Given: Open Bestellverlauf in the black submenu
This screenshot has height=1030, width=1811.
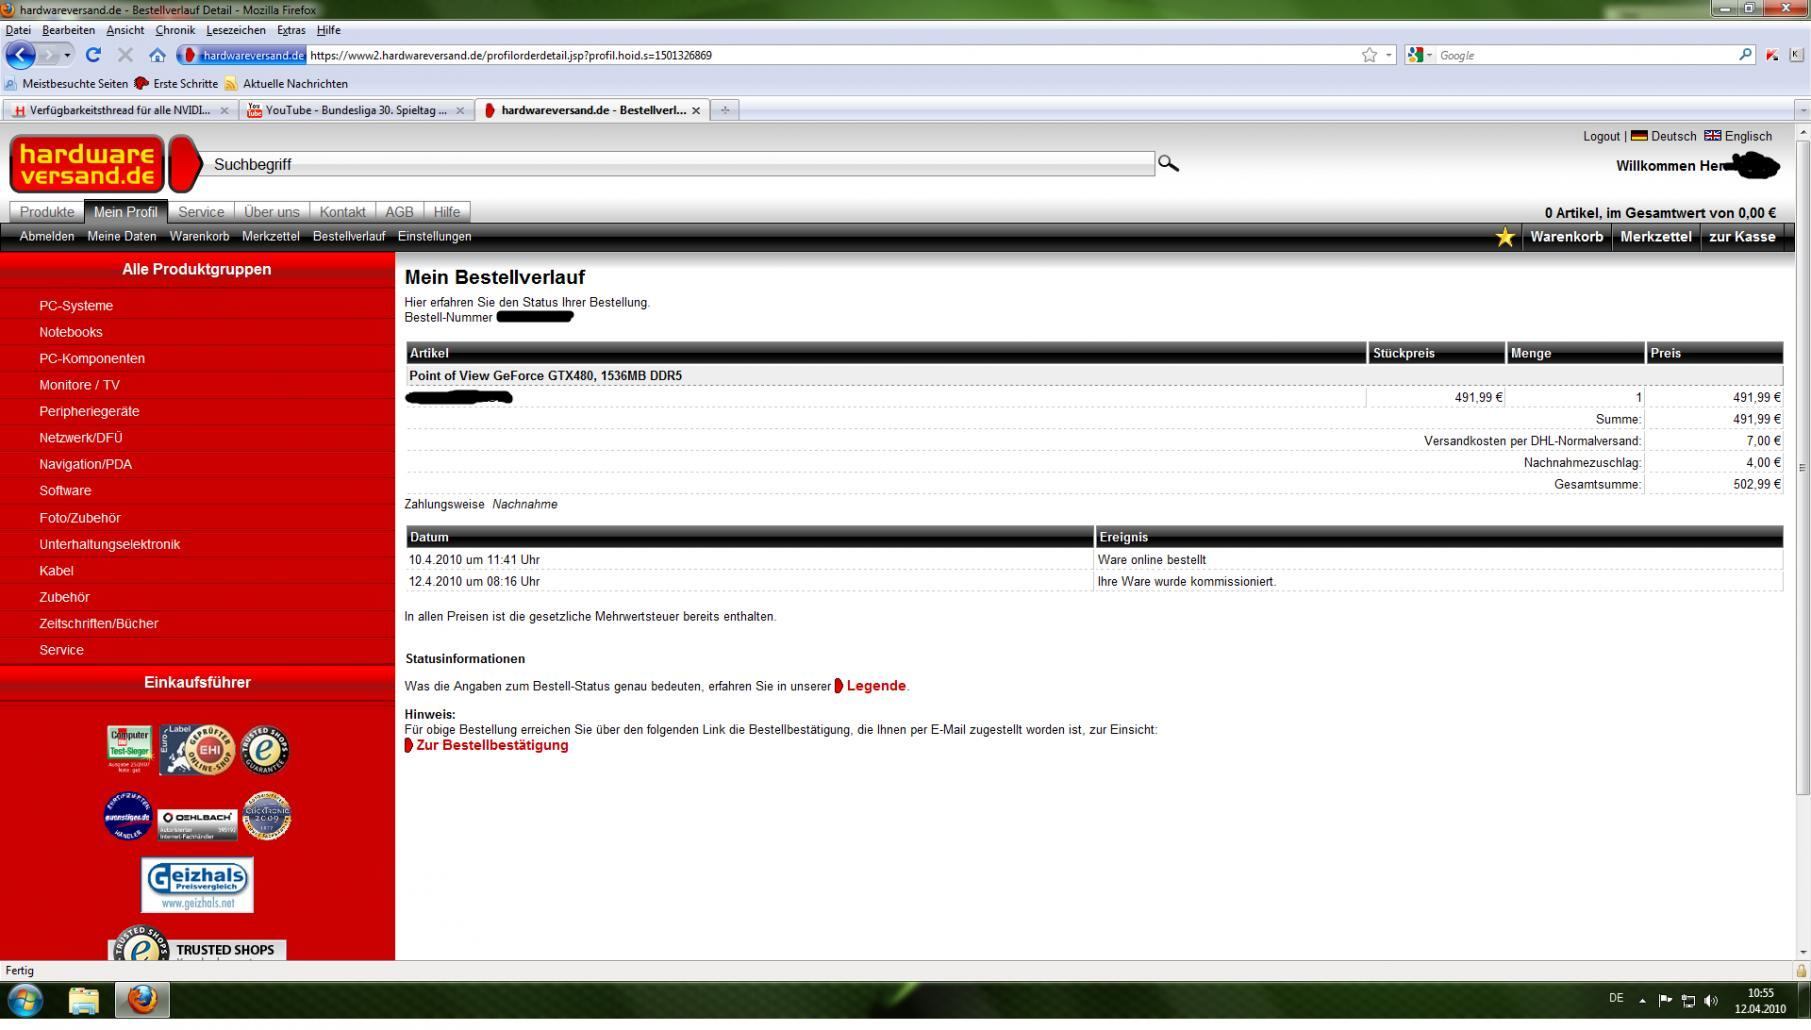Looking at the screenshot, I should click(349, 237).
